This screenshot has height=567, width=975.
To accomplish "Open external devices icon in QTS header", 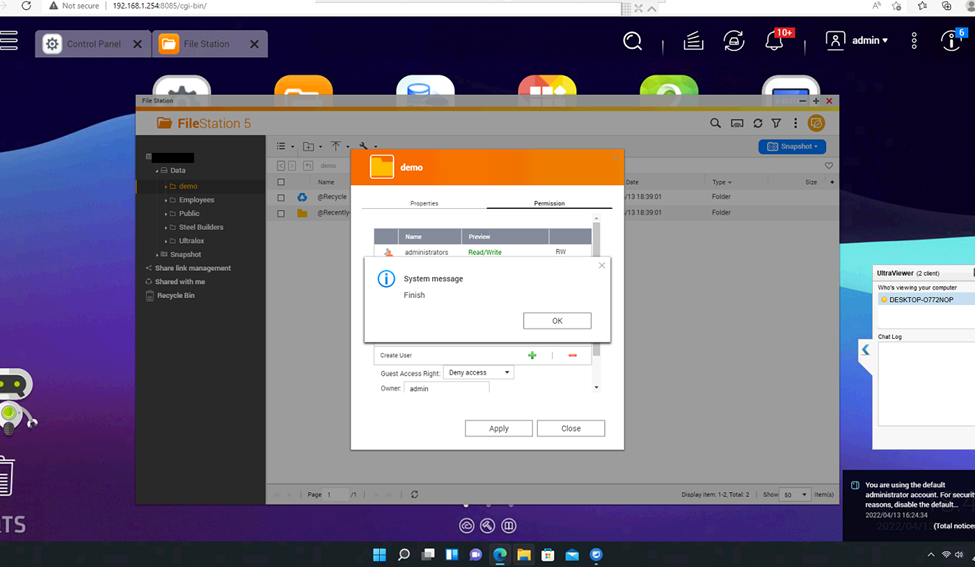I will 734,41.
